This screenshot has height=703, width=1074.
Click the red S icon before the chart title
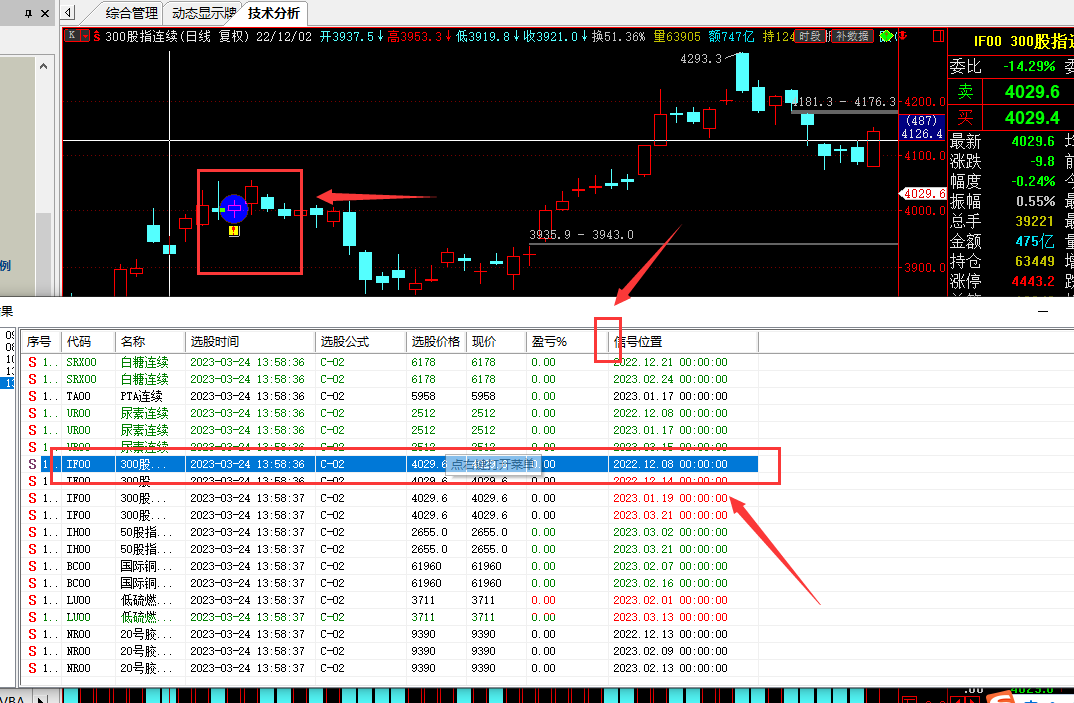[x=97, y=36]
